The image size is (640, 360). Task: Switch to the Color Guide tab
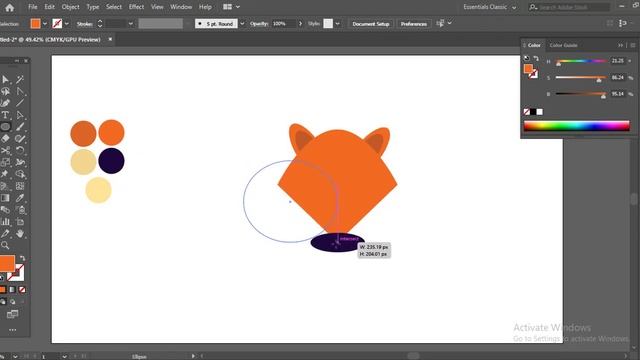tap(563, 45)
